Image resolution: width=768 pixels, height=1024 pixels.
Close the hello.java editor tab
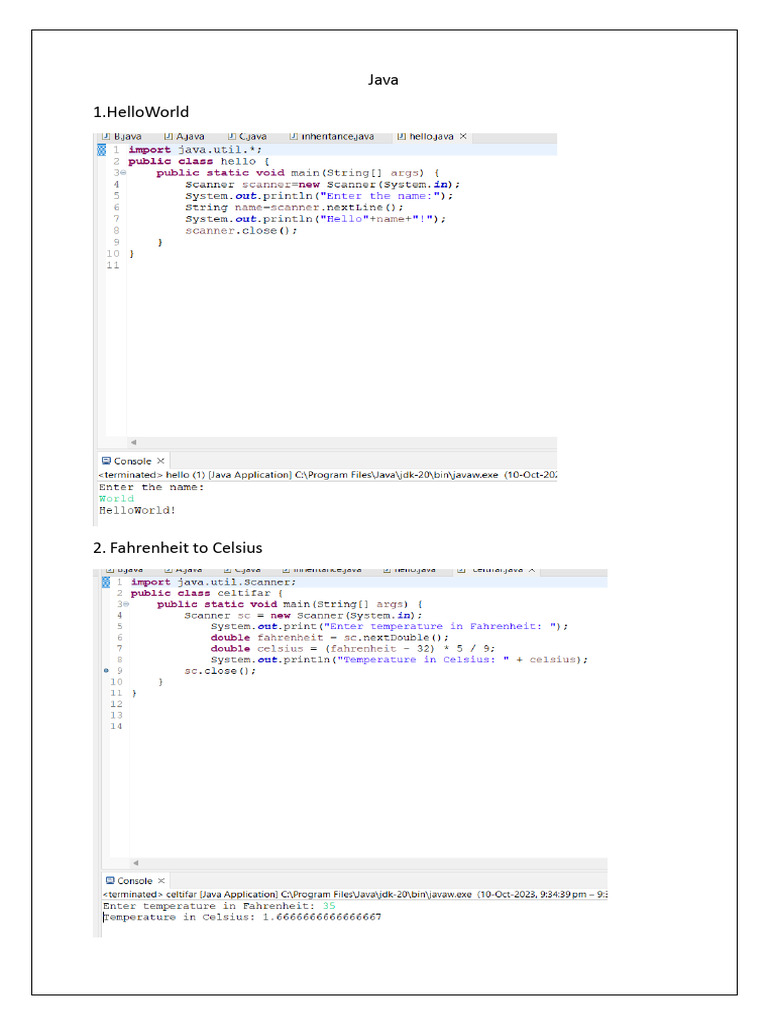(x=463, y=136)
